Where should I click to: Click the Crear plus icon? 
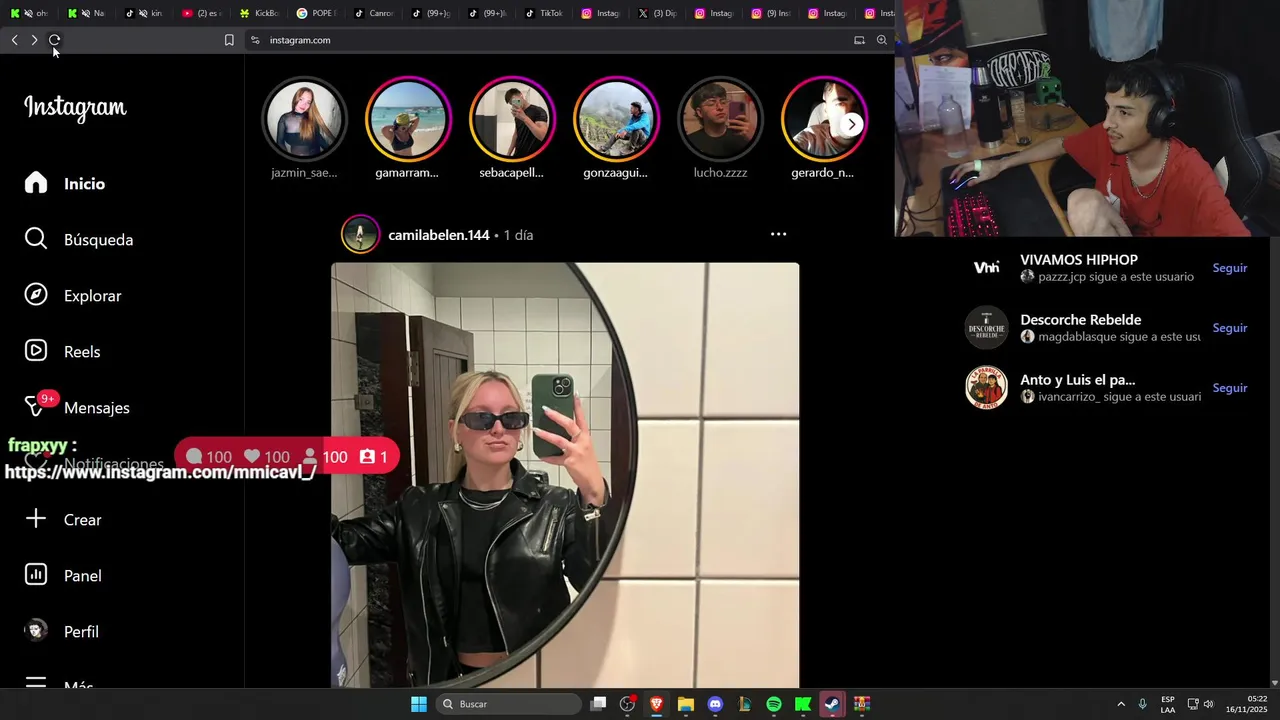[36, 519]
